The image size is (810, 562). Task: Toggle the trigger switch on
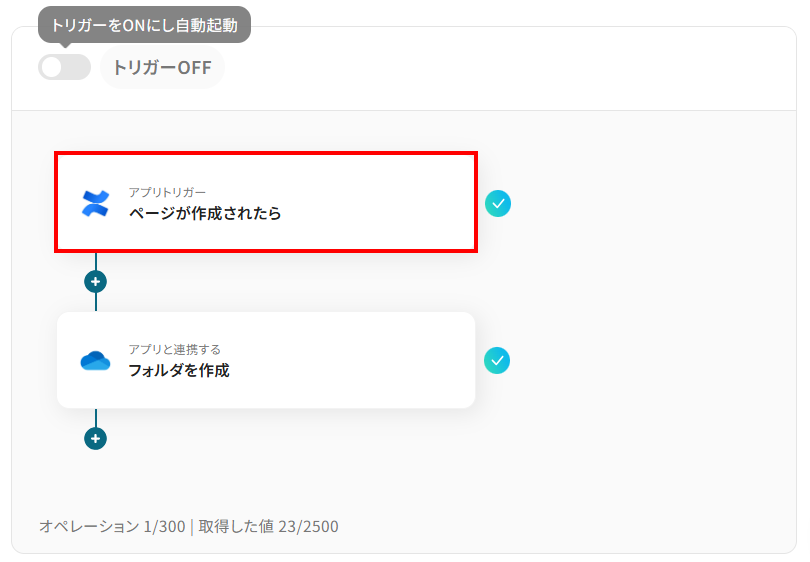65,67
